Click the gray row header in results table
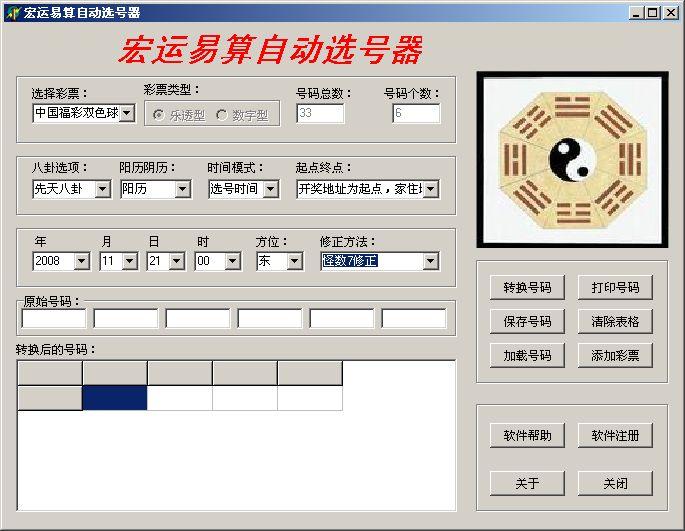Viewport: 685px width, 531px height. (x=50, y=398)
